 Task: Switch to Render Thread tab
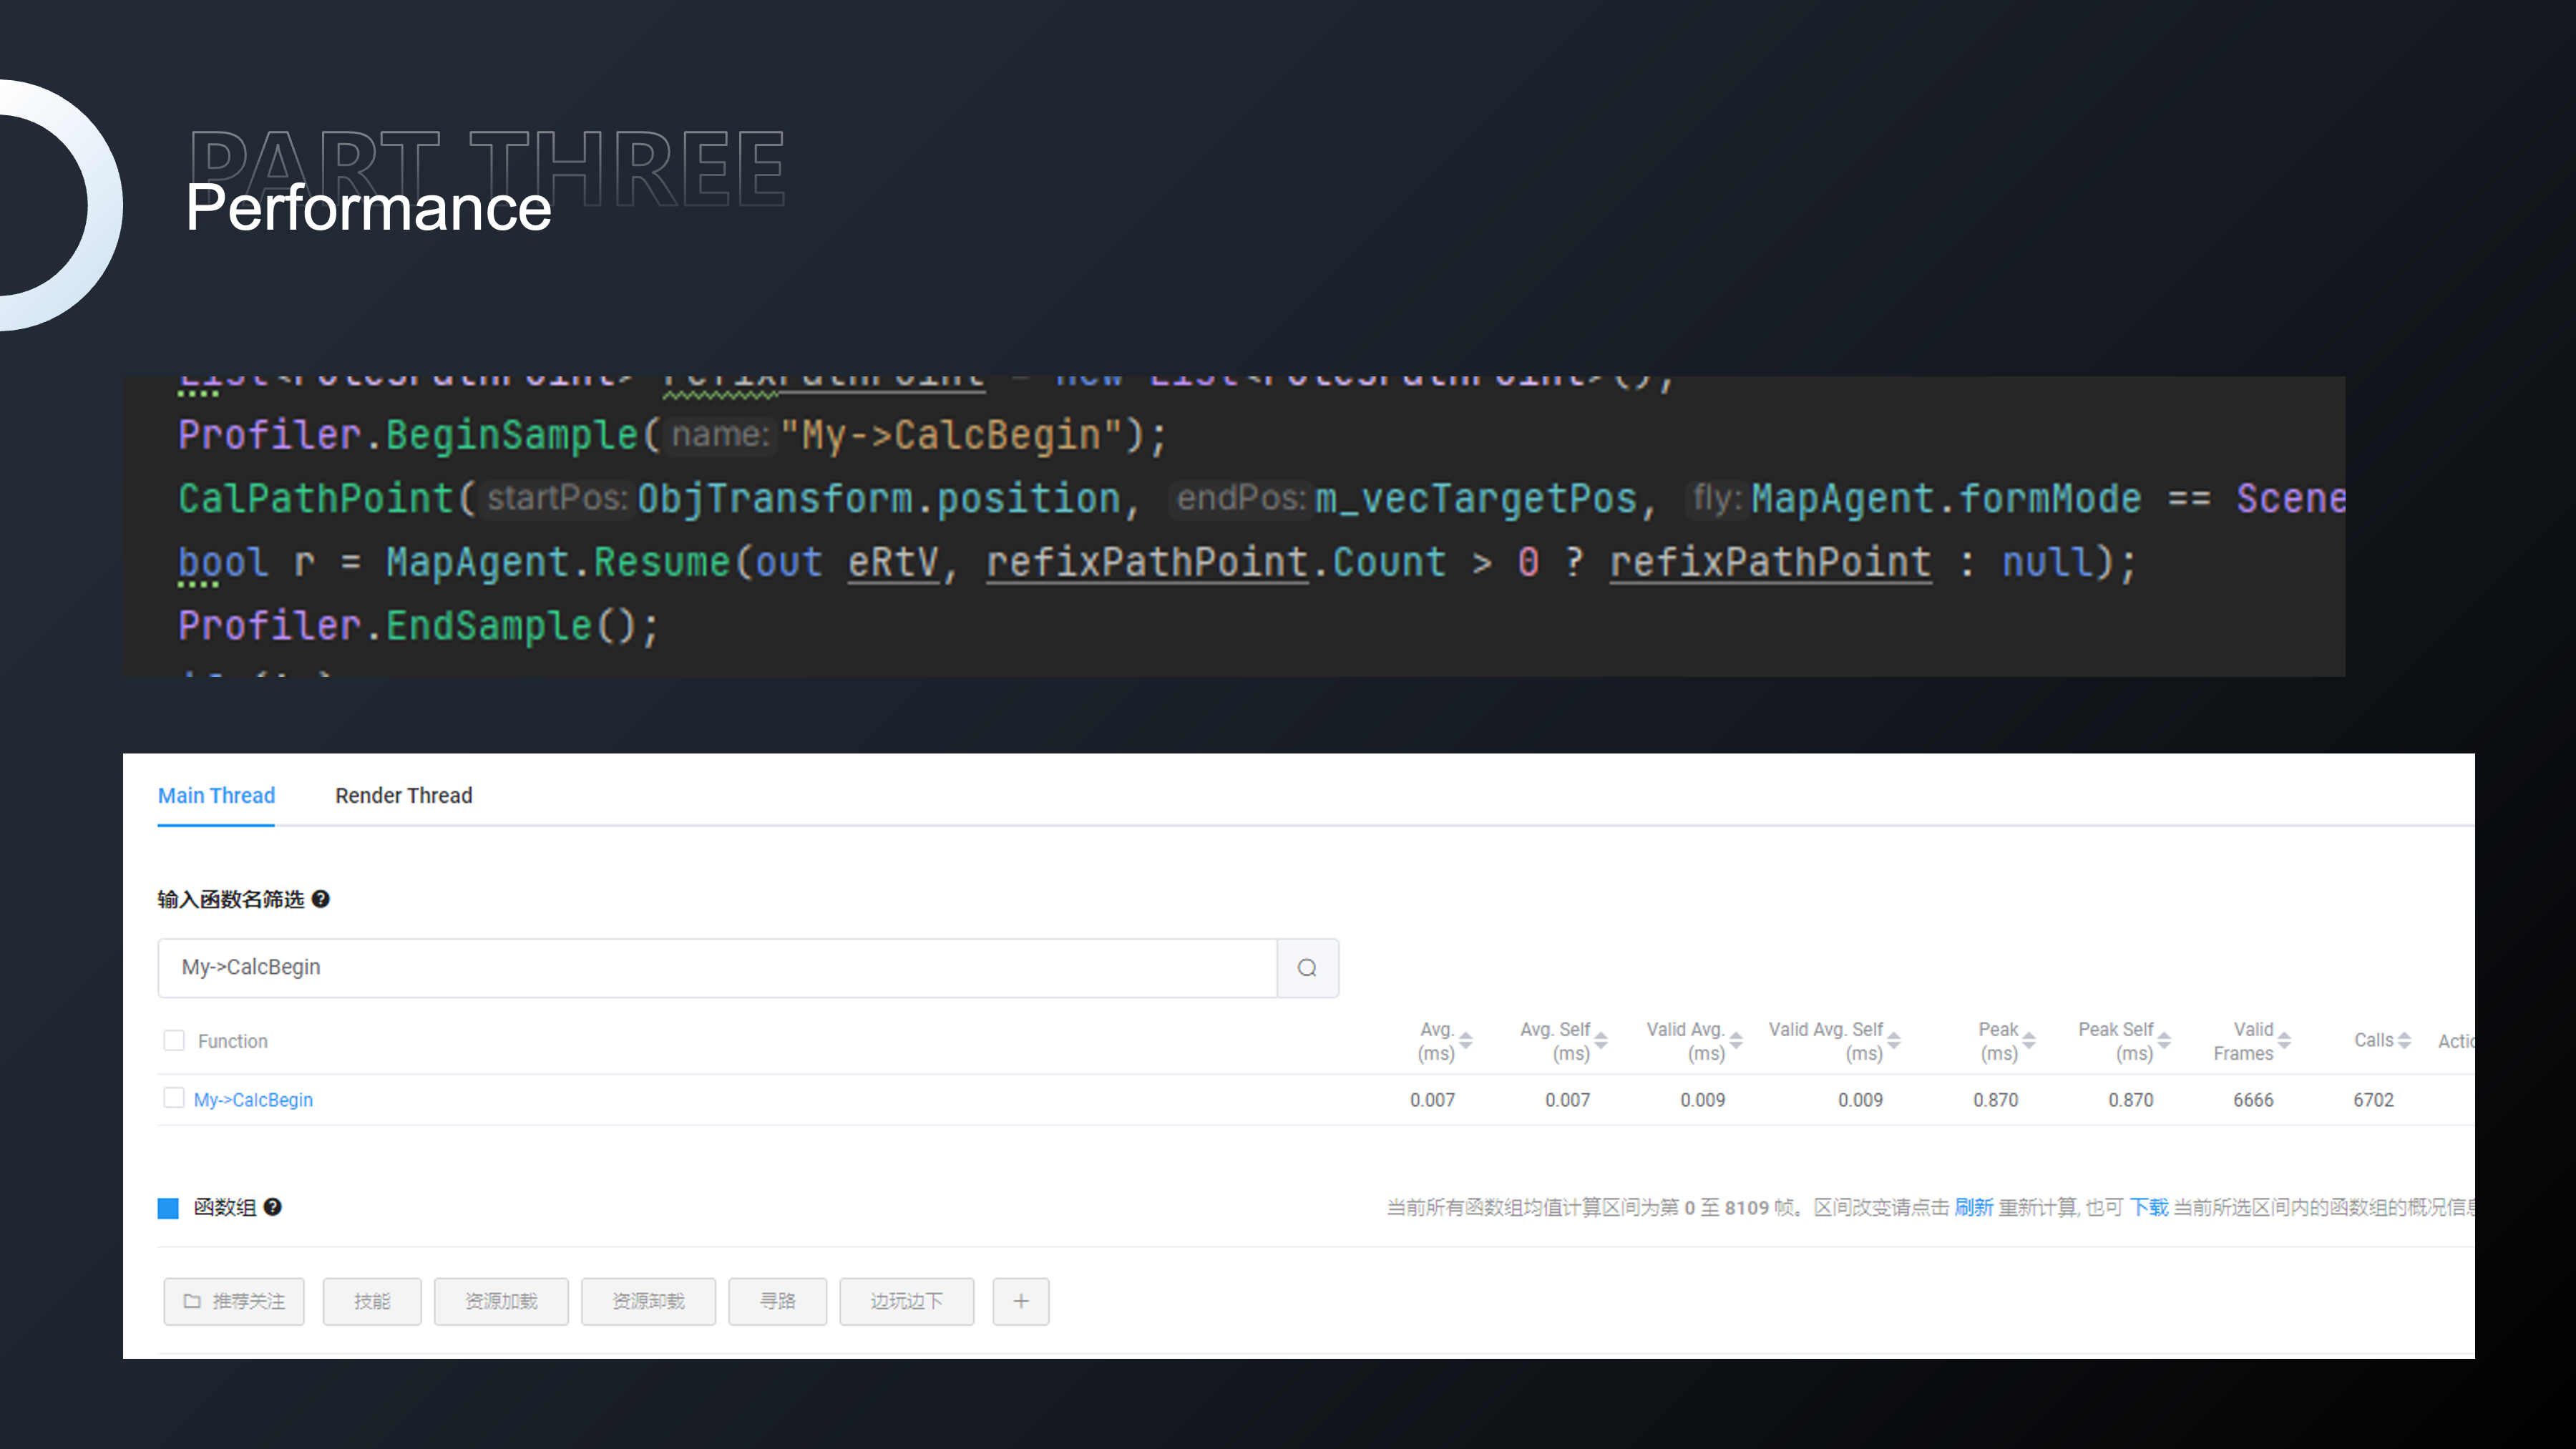coord(403,795)
